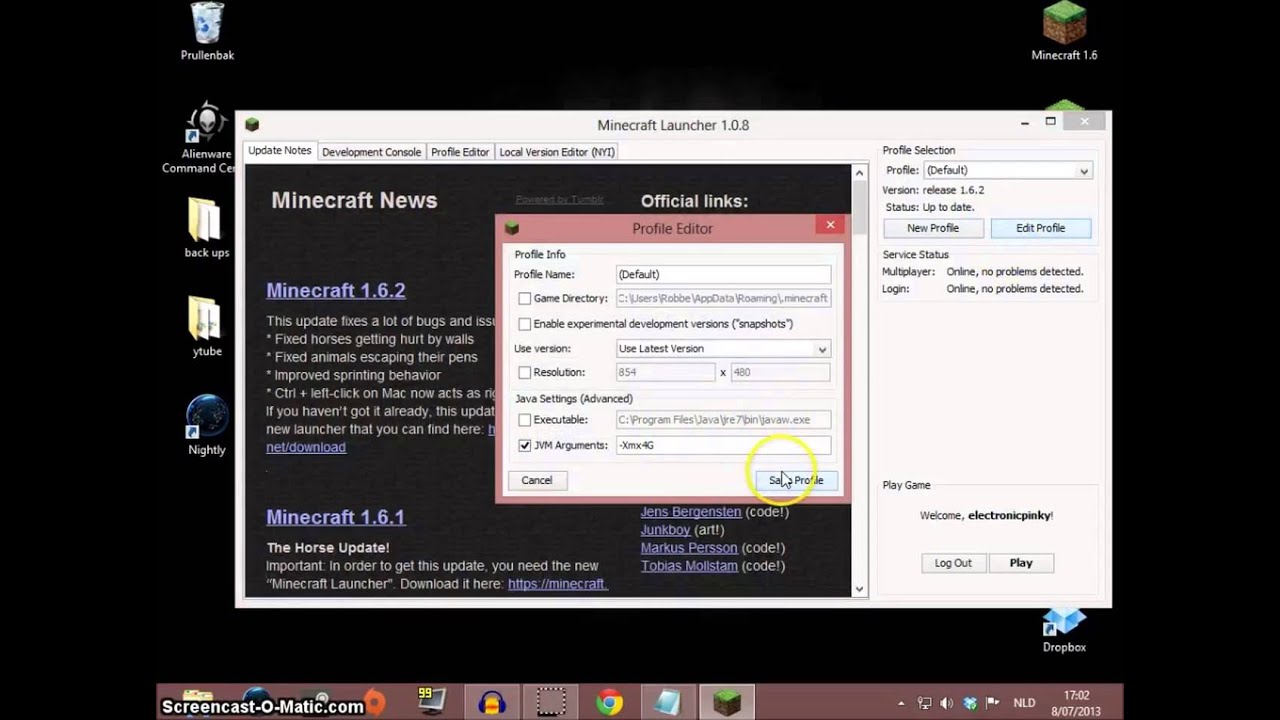Open the https://minecraft. download link
Screen dimensions: 1280x720
557,584
